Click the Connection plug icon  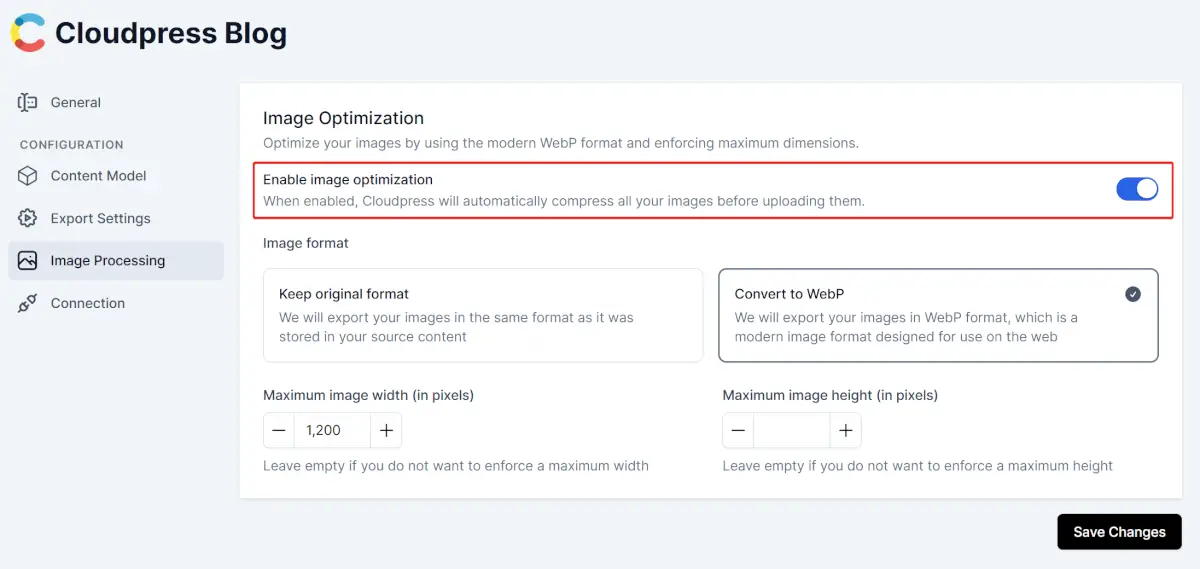(x=28, y=304)
